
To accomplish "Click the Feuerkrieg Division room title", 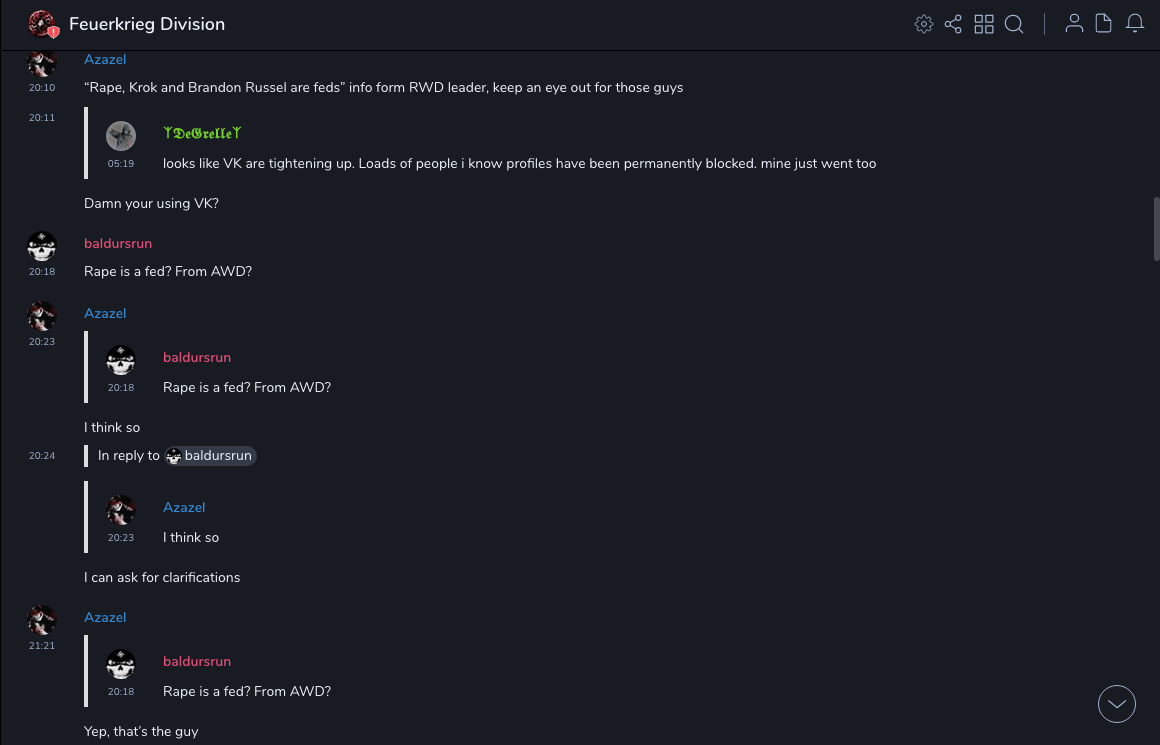I will (x=147, y=24).
